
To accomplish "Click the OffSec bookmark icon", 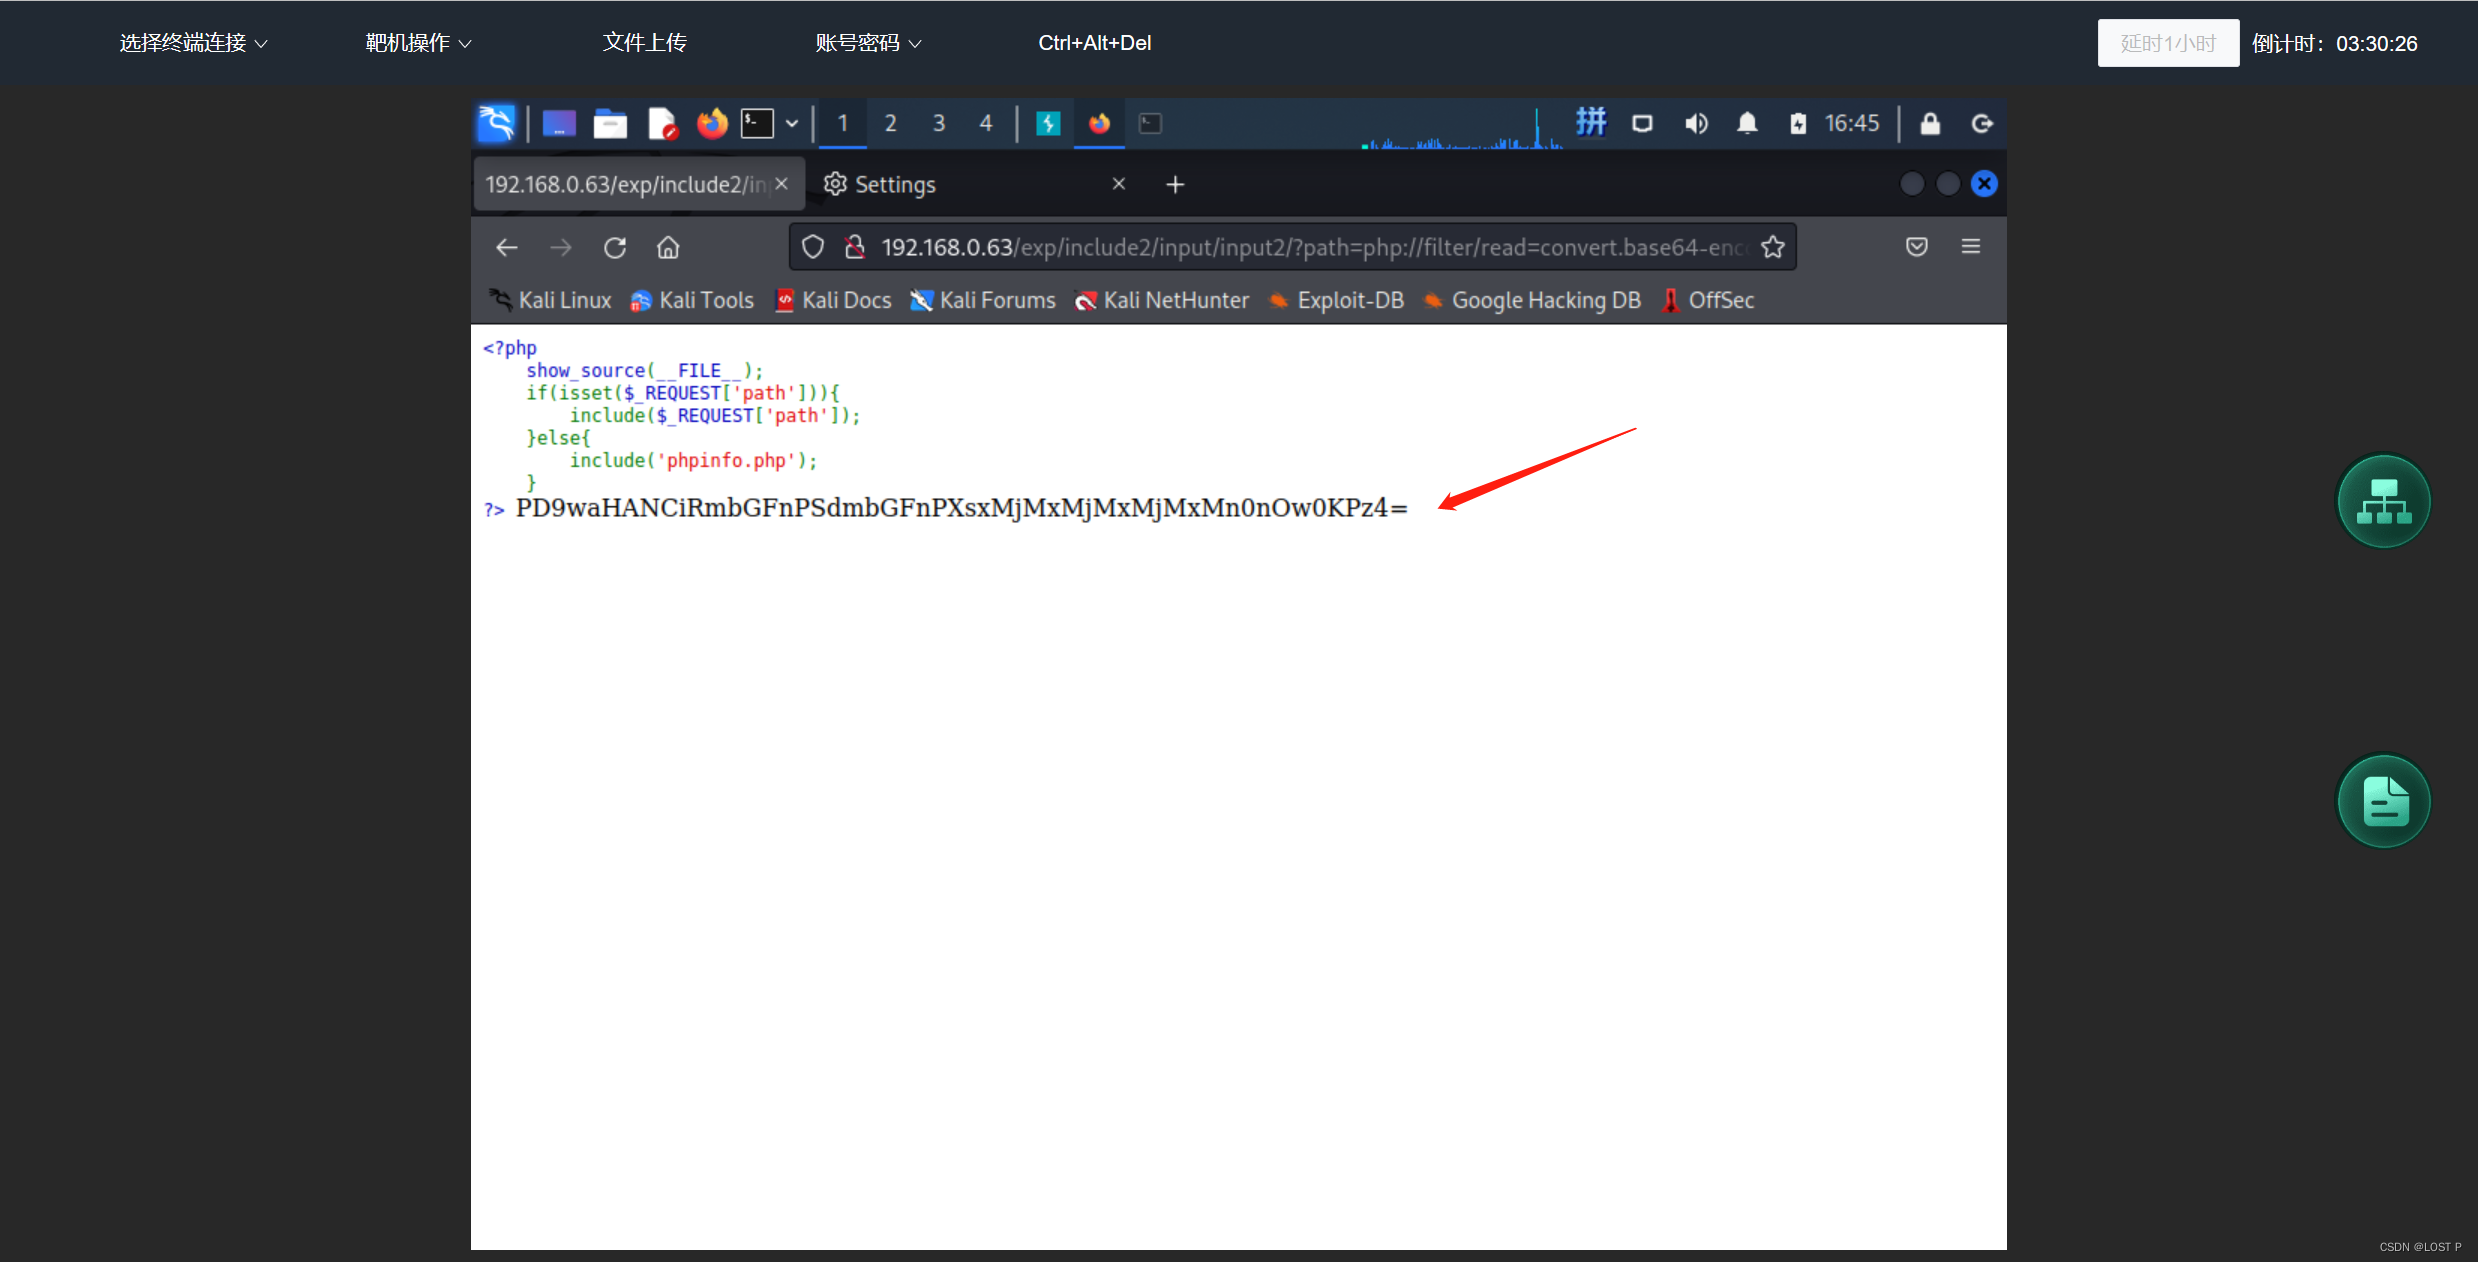I will 1669,301.
